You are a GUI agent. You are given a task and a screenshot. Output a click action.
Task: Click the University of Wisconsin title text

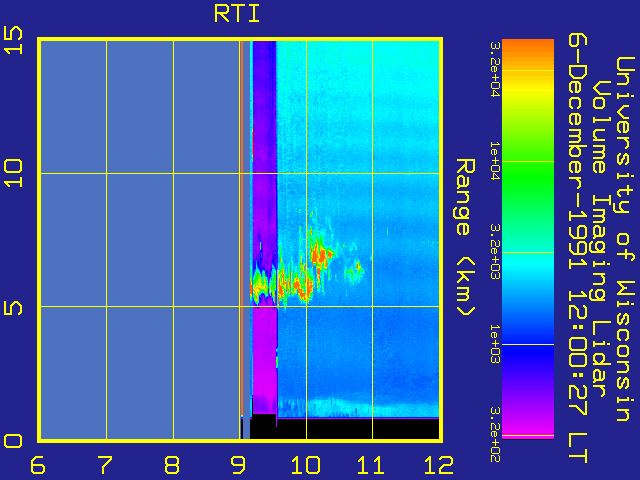[624, 239]
